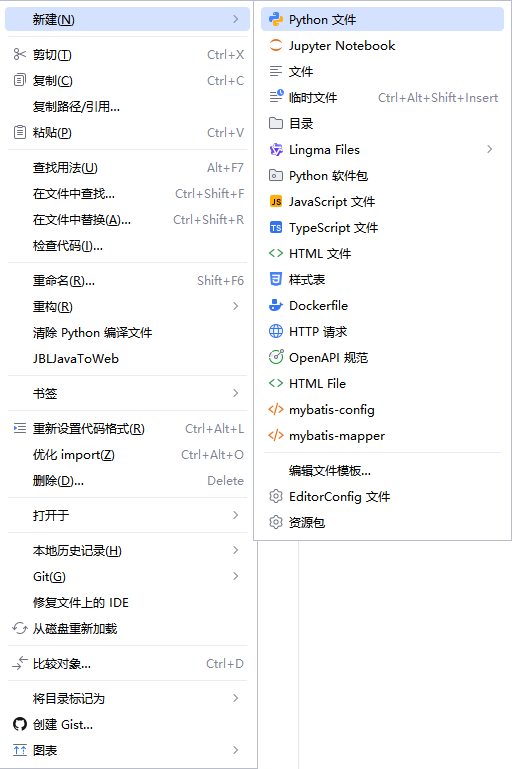Image resolution: width=512 pixels, height=769 pixels.
Task: Click the TS TypeScript file icon
Action: click(276, 228)
